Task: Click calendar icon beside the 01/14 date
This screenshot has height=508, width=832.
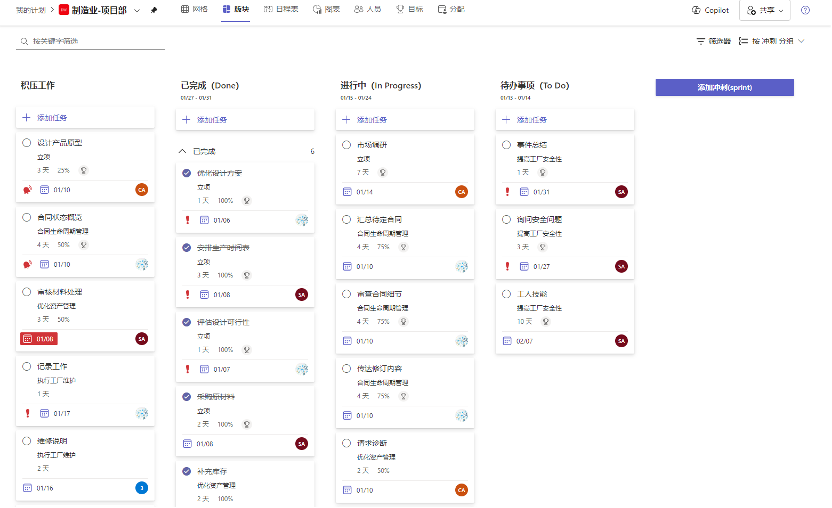Action: [x=347, y=192]
